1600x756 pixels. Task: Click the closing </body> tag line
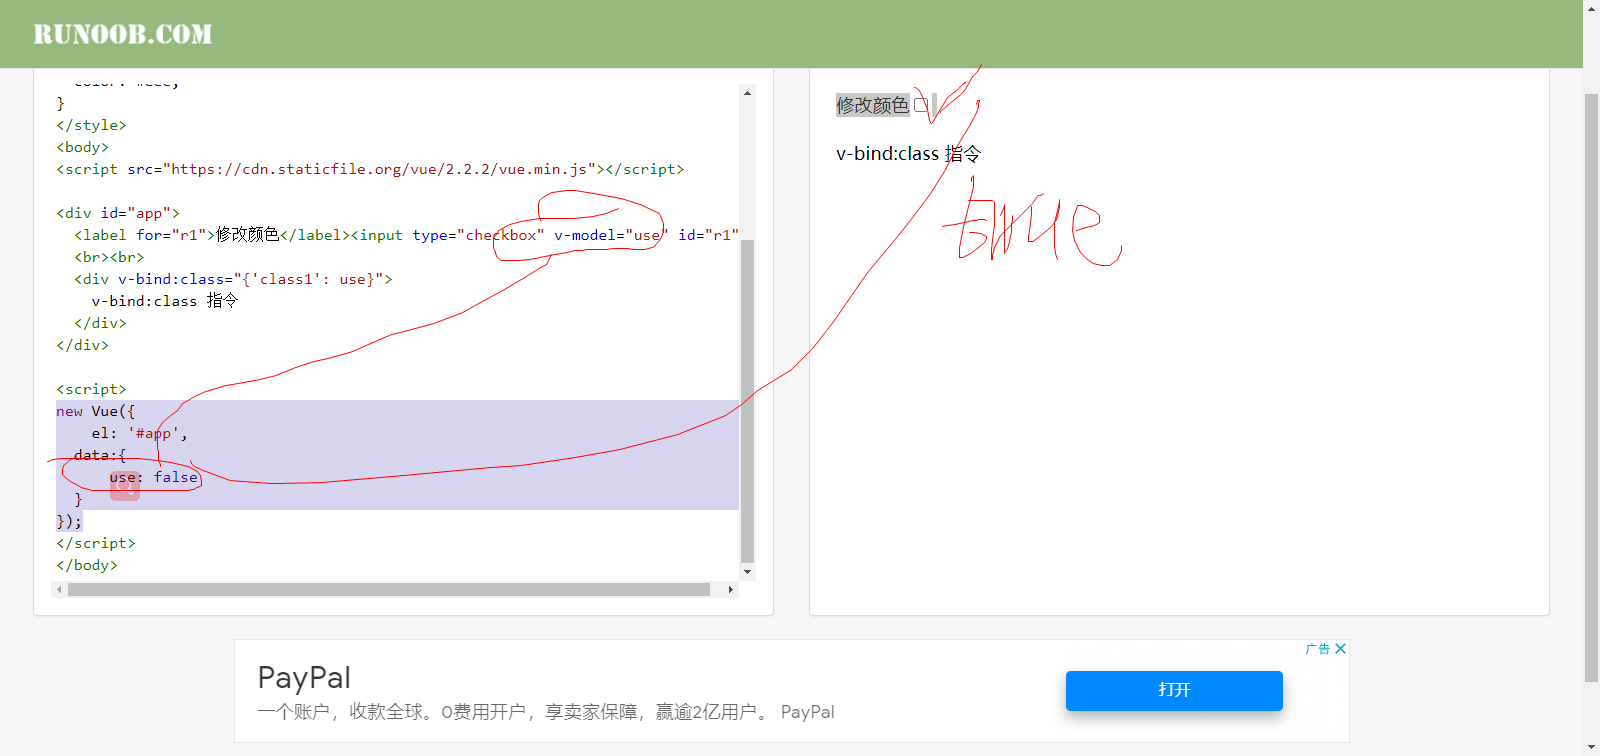[87, 565]
